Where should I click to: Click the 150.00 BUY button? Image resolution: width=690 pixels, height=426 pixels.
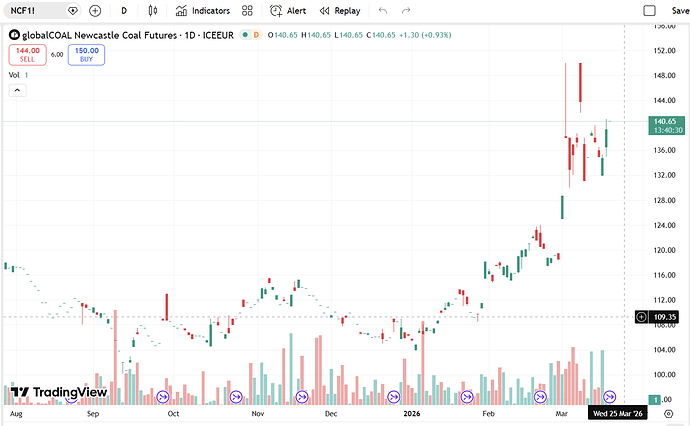click(x=86, y=55)
